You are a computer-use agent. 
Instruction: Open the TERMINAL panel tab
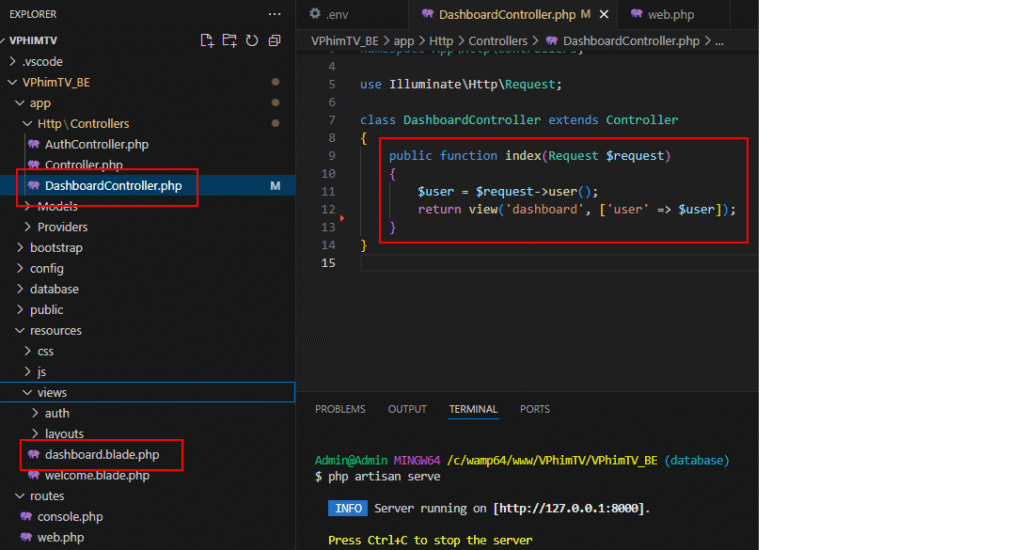(x=473, y=409)
